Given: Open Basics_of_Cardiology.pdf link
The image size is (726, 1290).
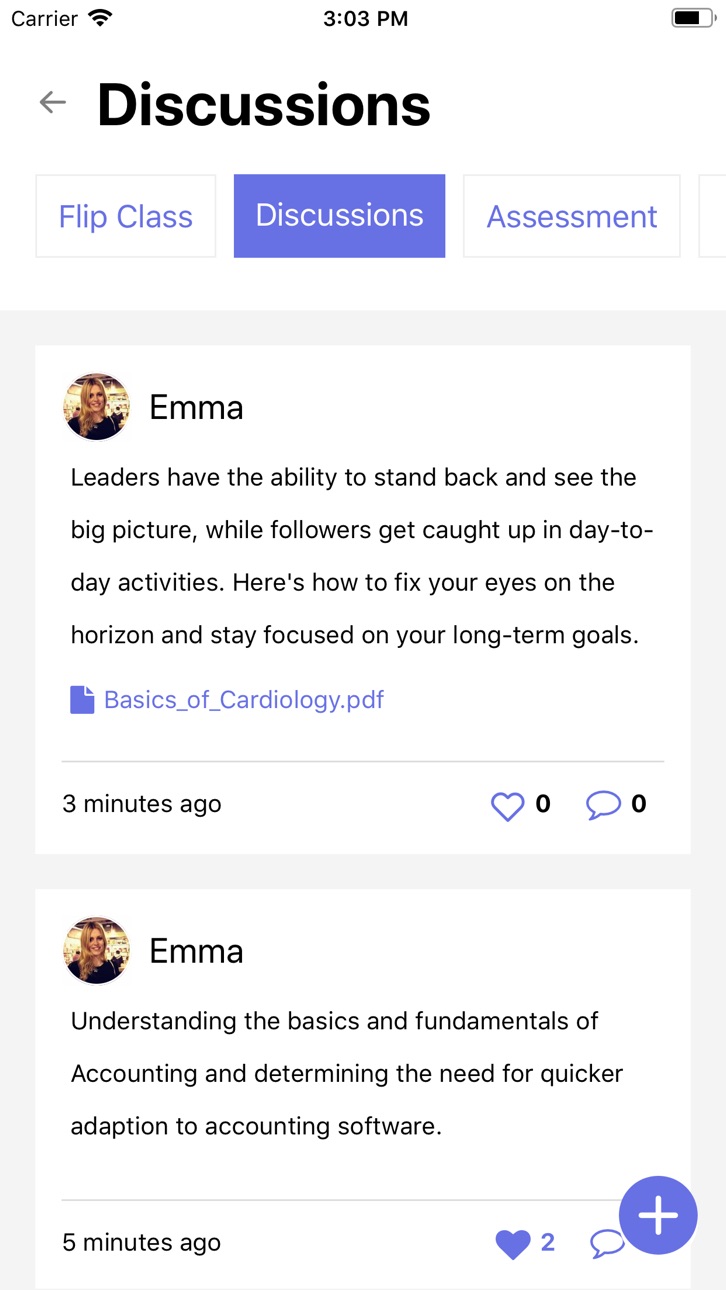Looking at the screenshot, I should tap(244, 699).
